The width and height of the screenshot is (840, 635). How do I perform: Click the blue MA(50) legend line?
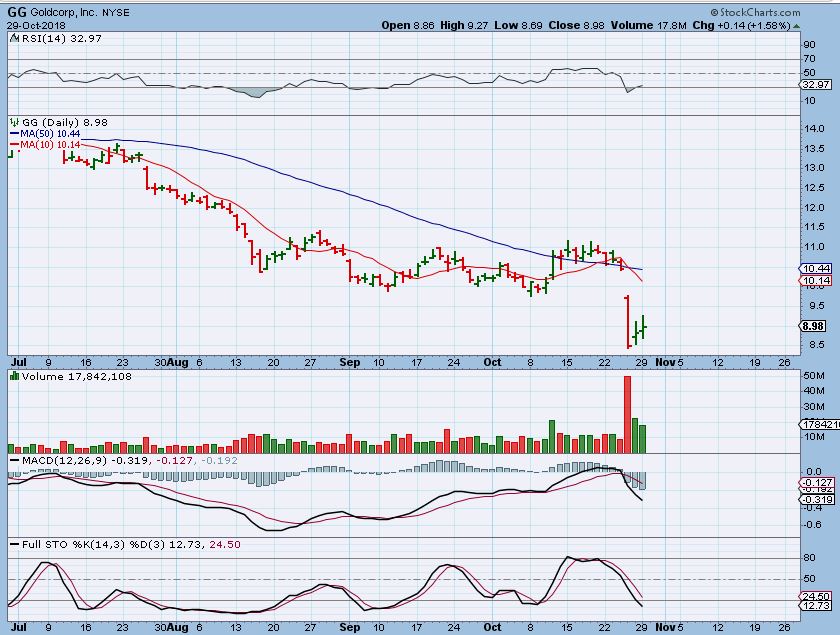click(x=14, y=134)
